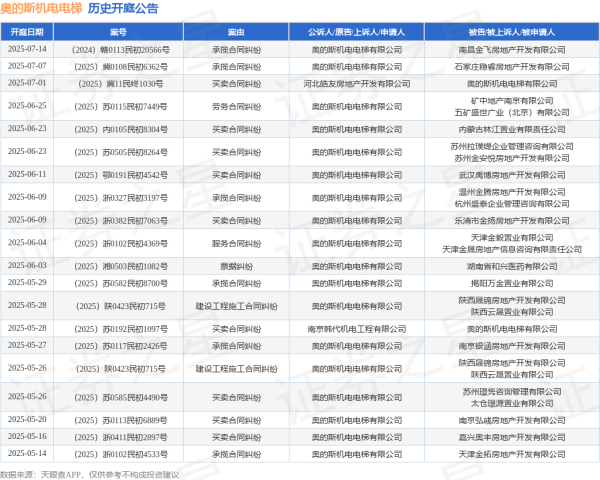
Task: Click defendant '南京银涵房地产开发有限公司'
Action: (512, 346)
